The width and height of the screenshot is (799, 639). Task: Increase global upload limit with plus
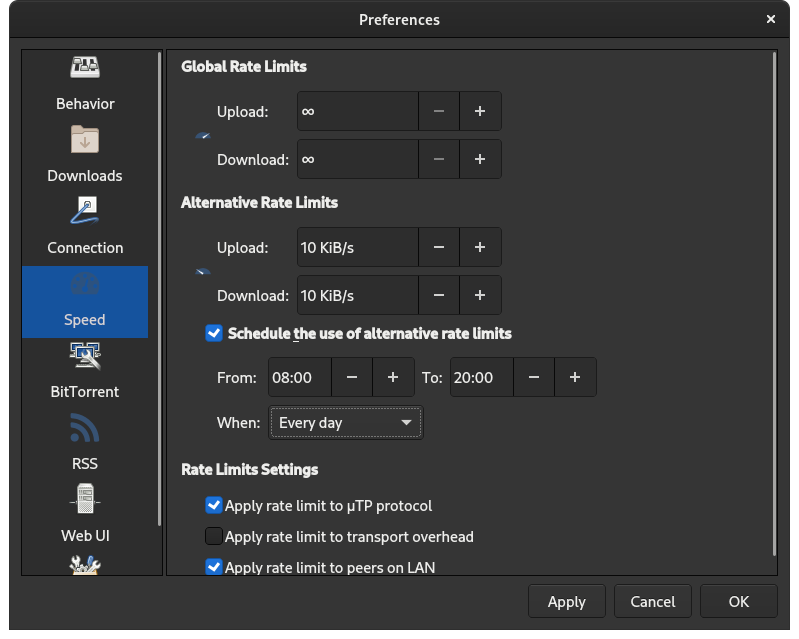coord(480,111)
